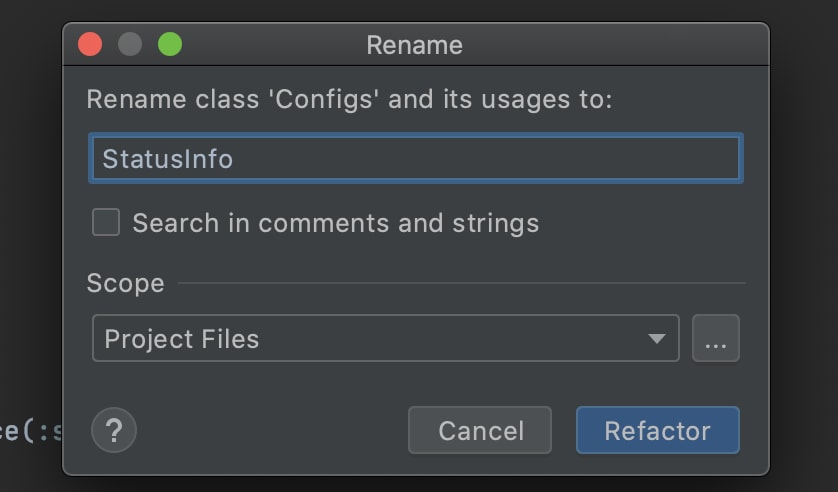The height and width of the screenshot is (492, 838).
Task: Place the cursor after the 'StatusInfo' text
Action: pos(235,159)
